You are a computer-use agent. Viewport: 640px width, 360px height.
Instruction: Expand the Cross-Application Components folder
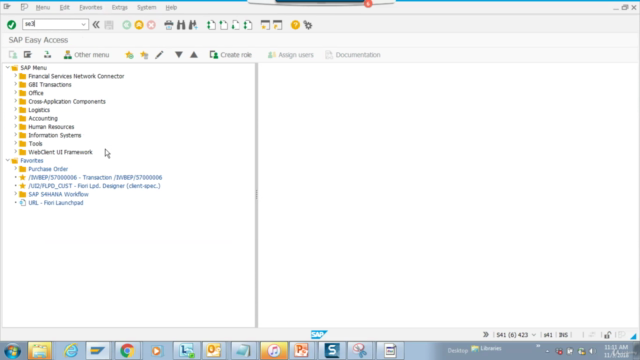tap(16, 101)
